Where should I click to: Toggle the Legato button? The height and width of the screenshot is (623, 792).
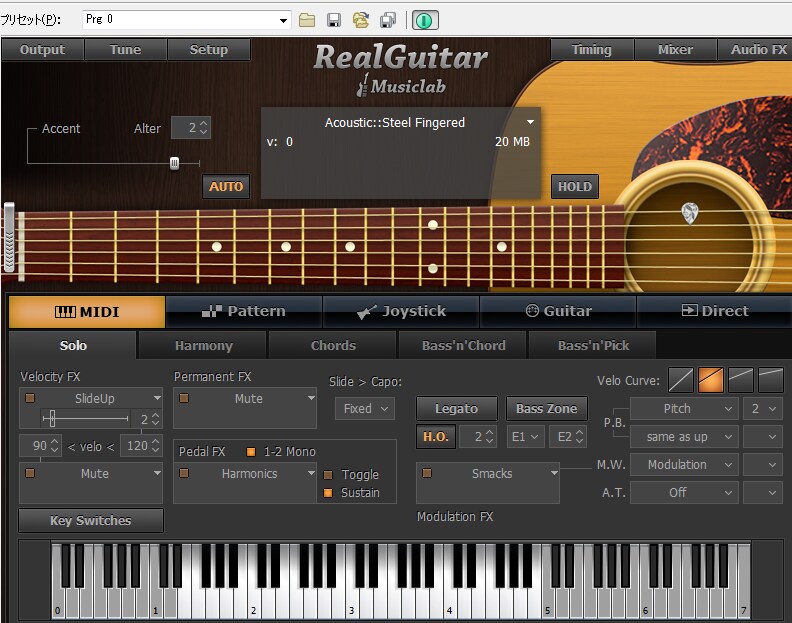click(x=457, y=408)
